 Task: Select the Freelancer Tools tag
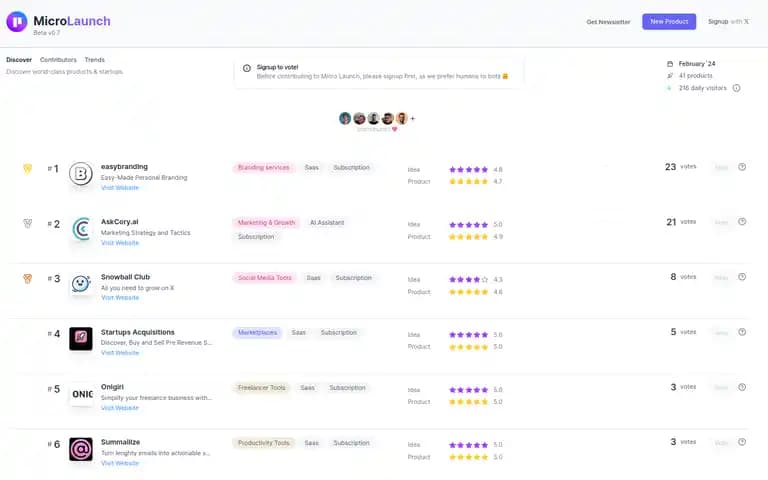tap(262, 388)
